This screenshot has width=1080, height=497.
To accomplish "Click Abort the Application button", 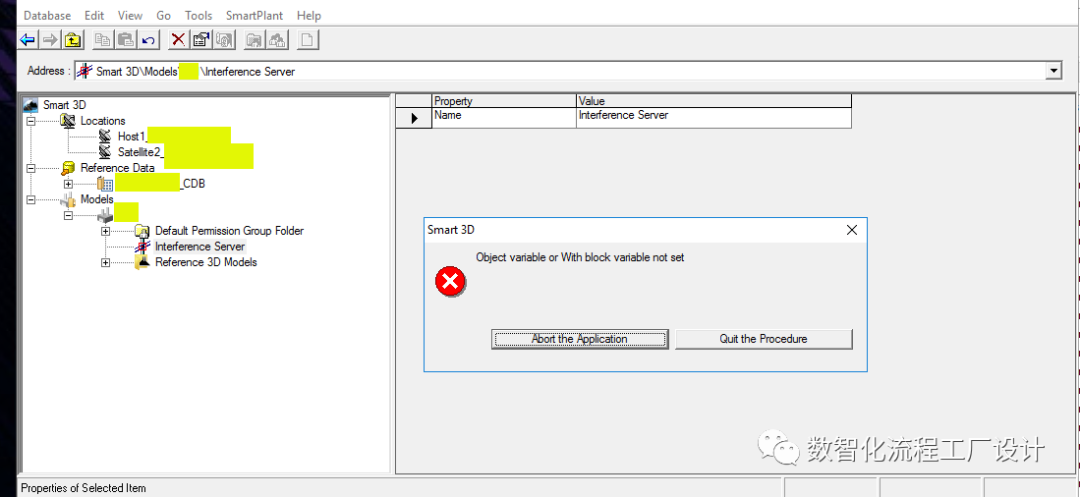I will [579, 339].
